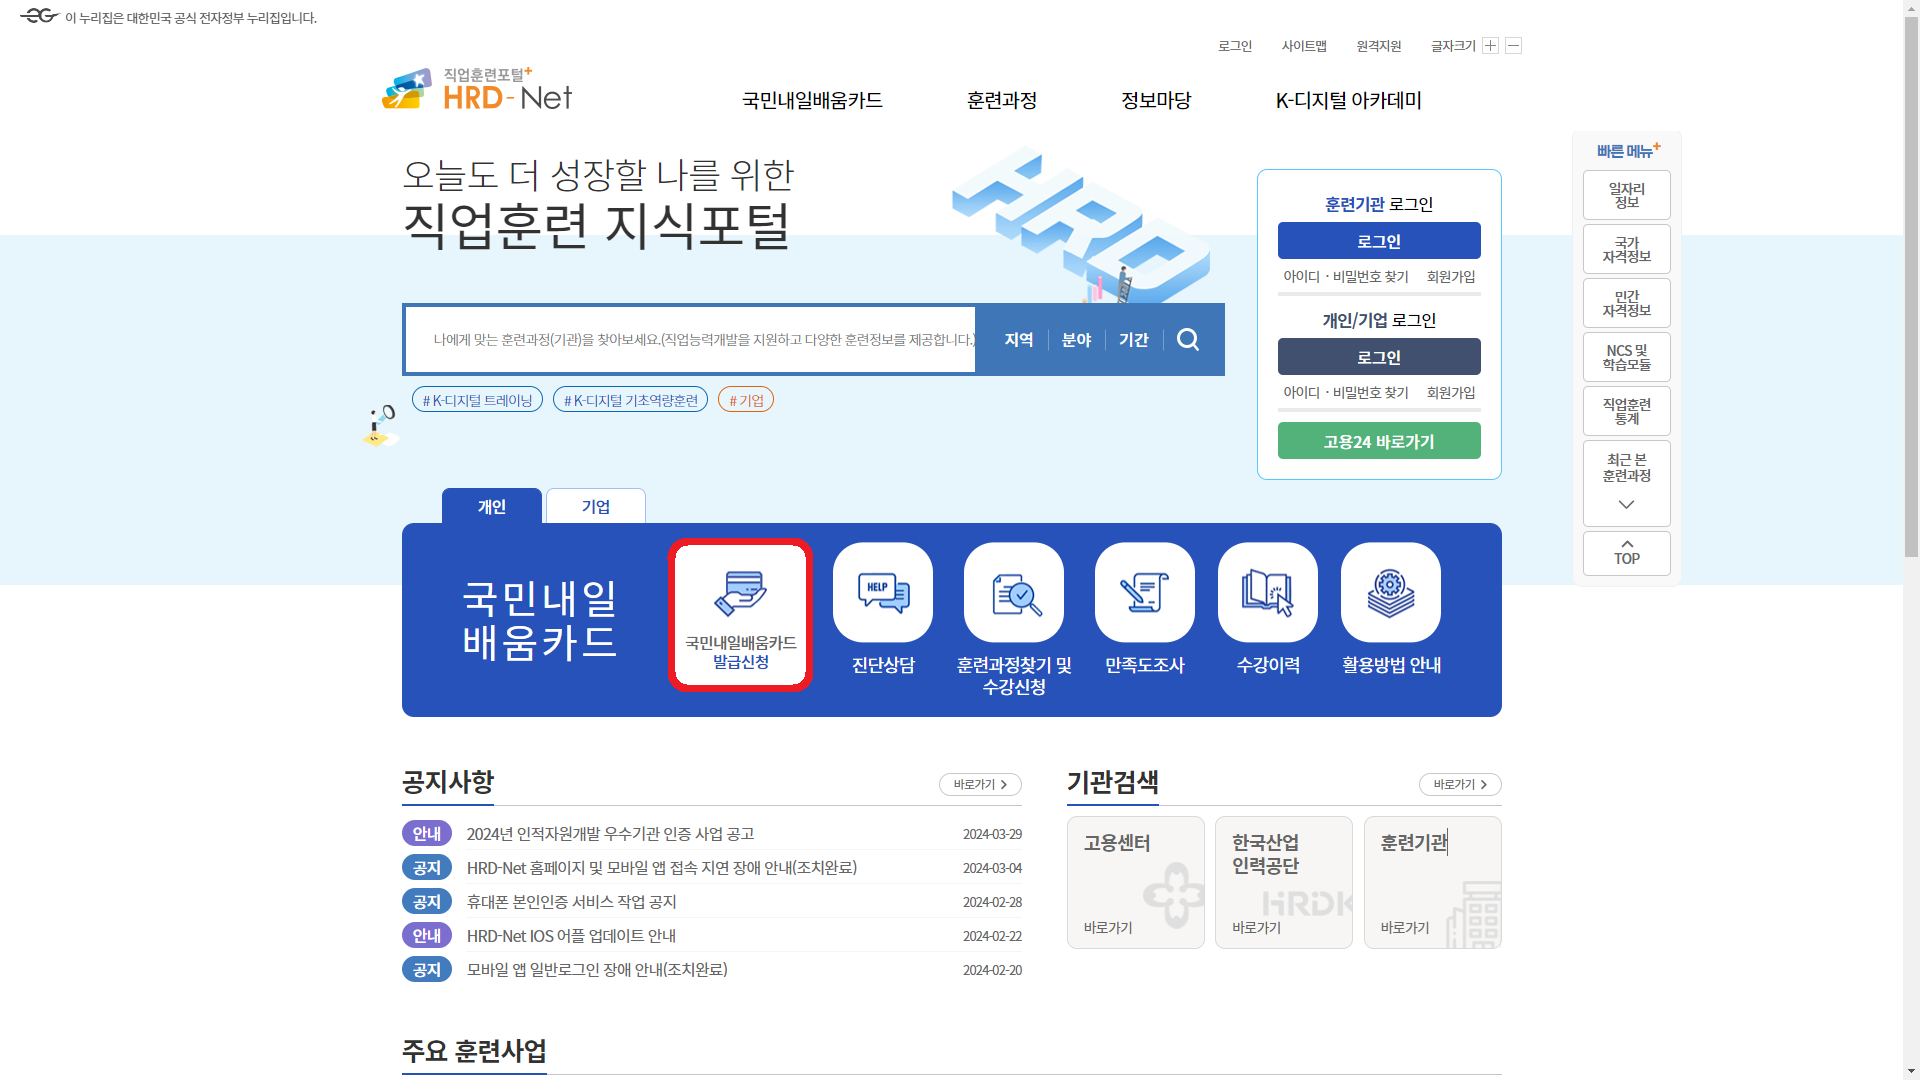Click the 국민내일배움카드 발급신청 card icon

pos(740,594)
